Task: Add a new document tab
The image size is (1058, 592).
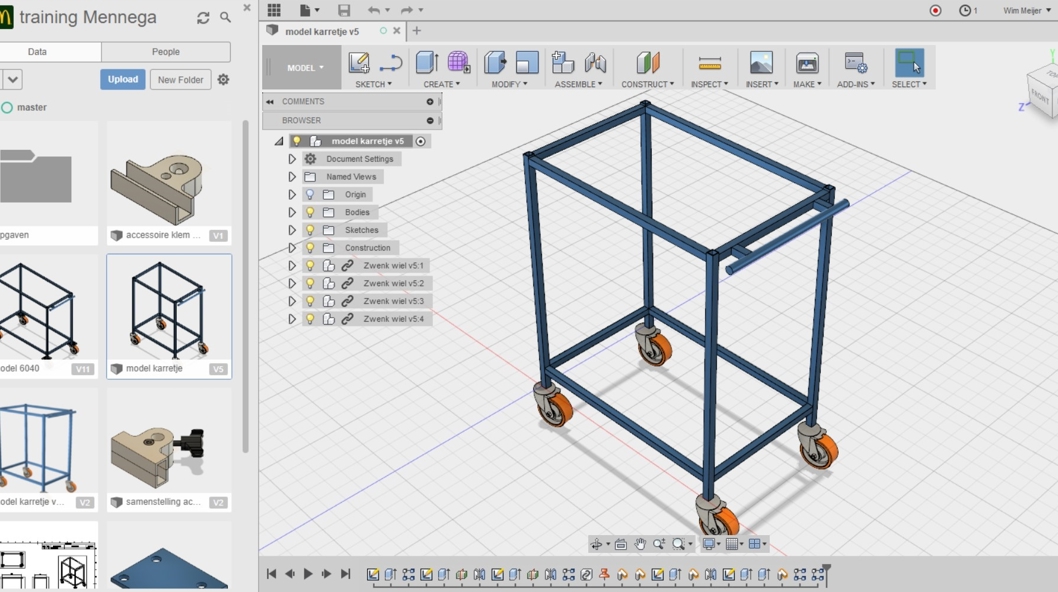Action: point(416,30)
